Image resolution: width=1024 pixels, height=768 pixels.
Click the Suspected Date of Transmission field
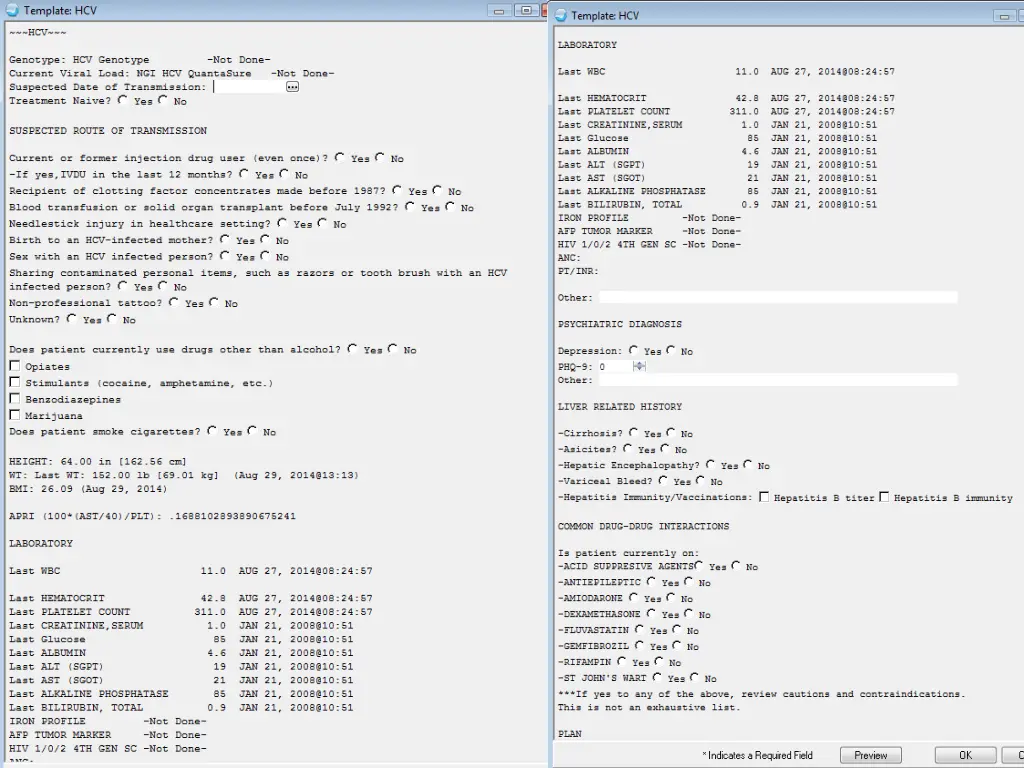pos(248,87)
